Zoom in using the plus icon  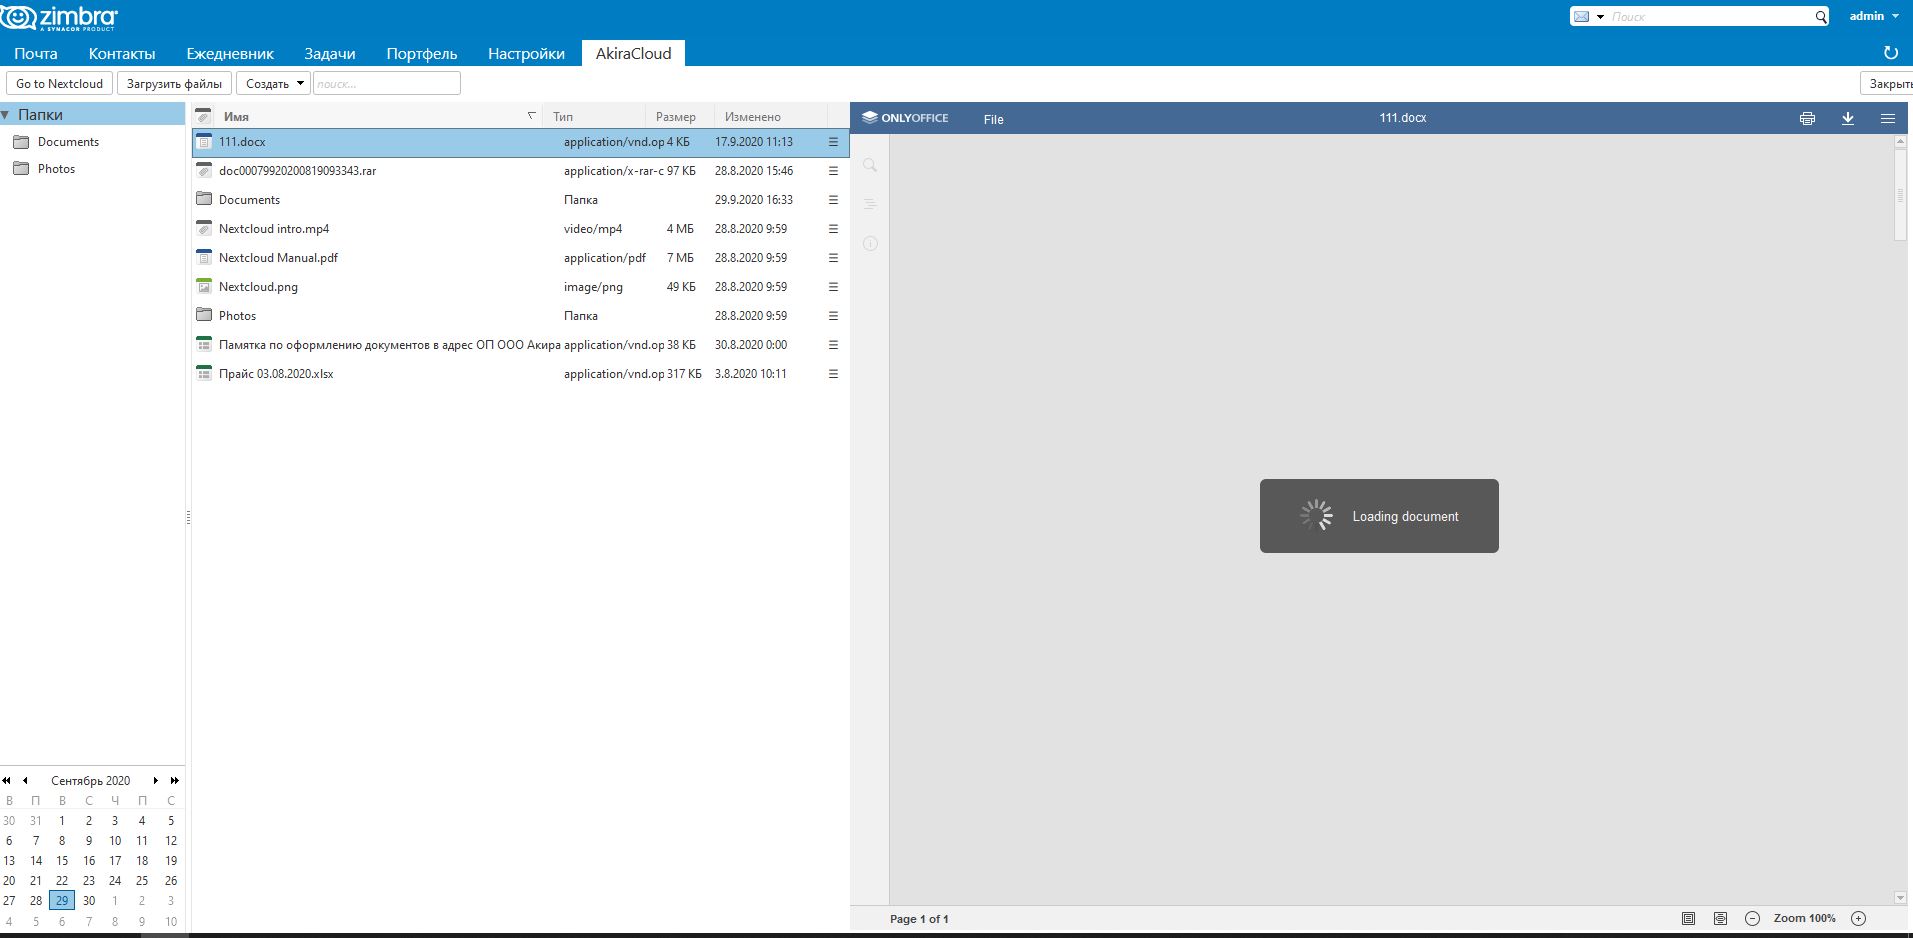point(1858,918)
